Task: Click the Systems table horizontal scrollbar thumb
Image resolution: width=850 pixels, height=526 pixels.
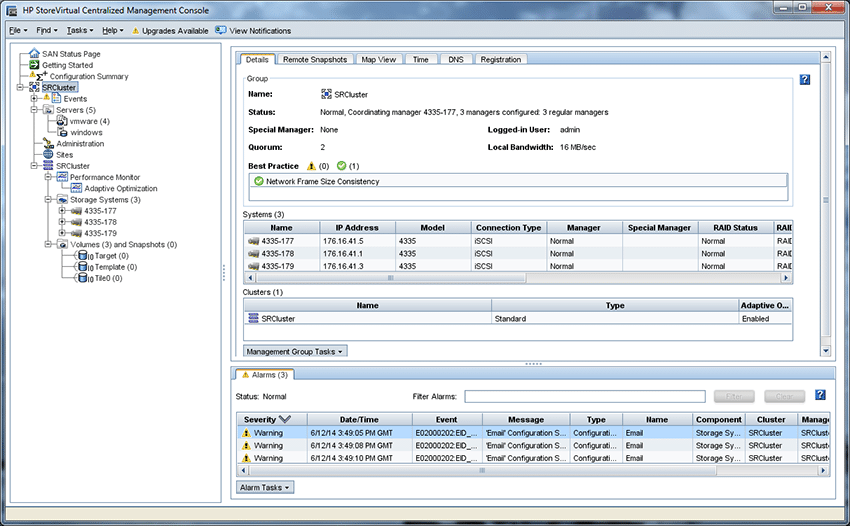Action: tap(390, 278)
